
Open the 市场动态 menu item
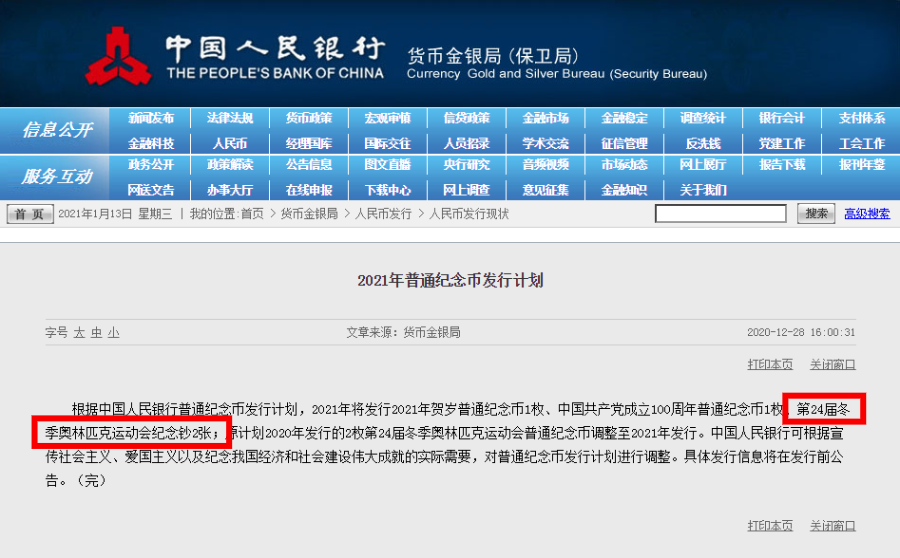pyautogui.click(x=624, y=165)
